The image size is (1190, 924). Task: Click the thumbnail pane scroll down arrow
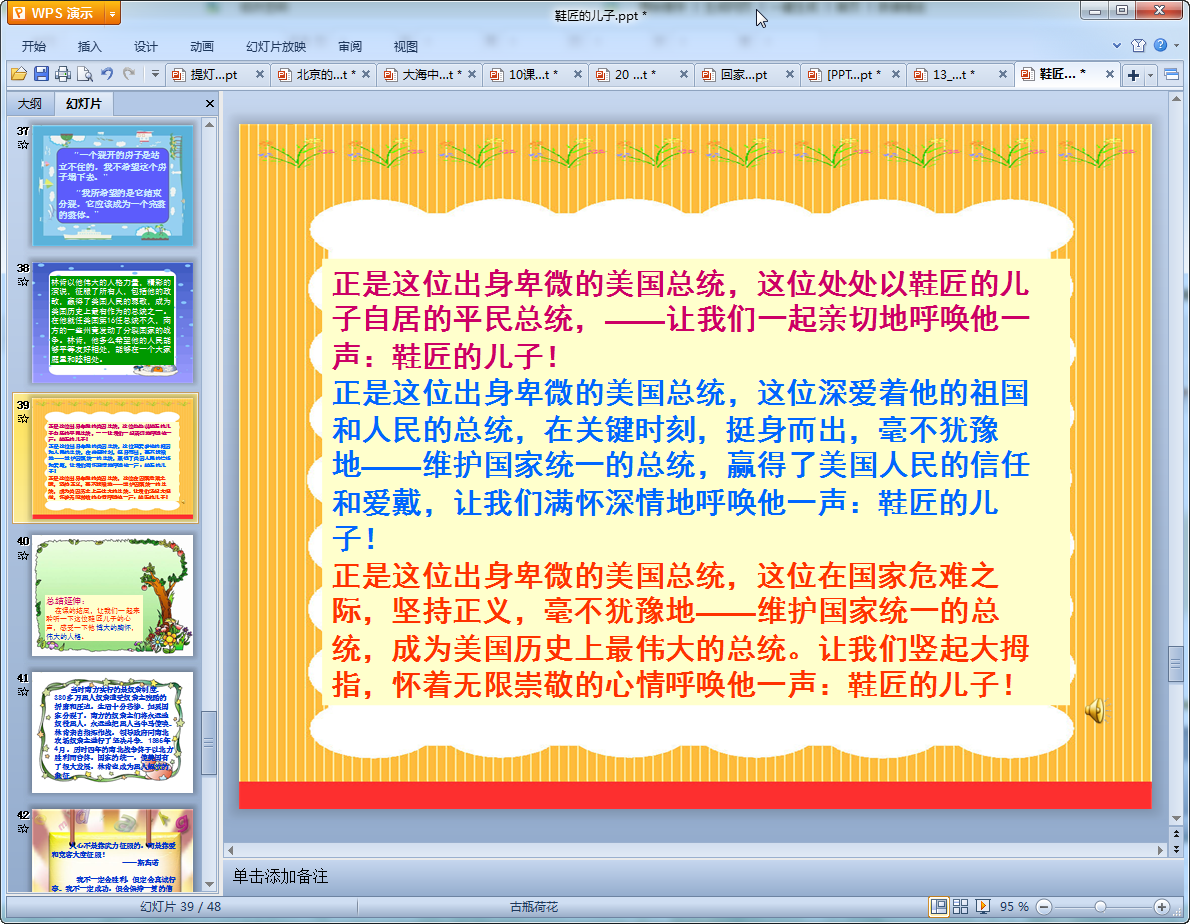click(209, 885)
